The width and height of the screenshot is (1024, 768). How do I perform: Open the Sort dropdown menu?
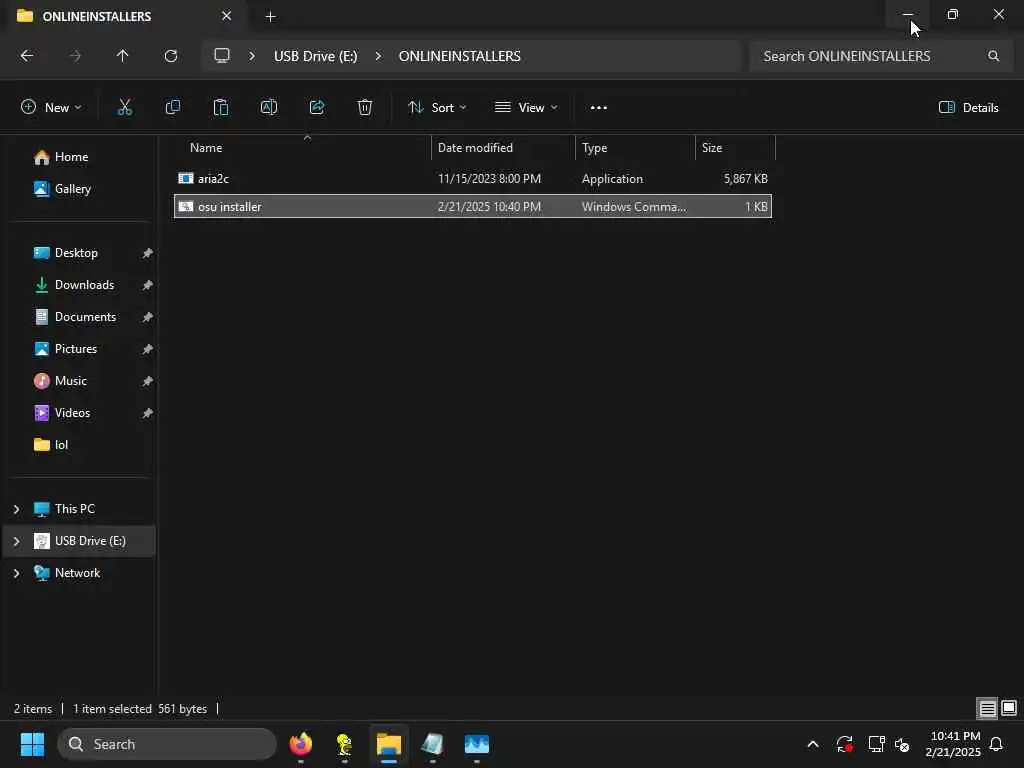pyautogui.click(x=437, y=108)
